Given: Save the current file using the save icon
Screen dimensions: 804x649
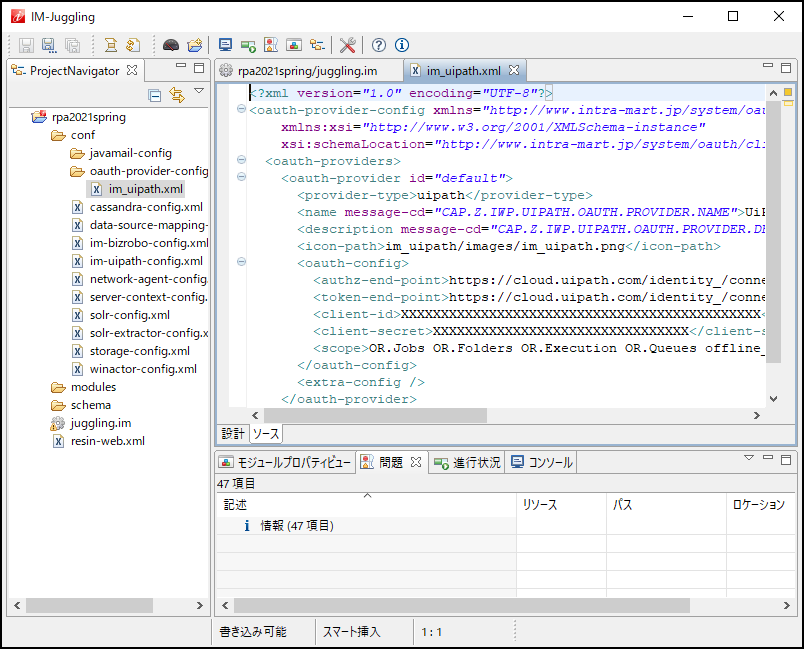Looking at the screenshot, I should click(25, 45).
